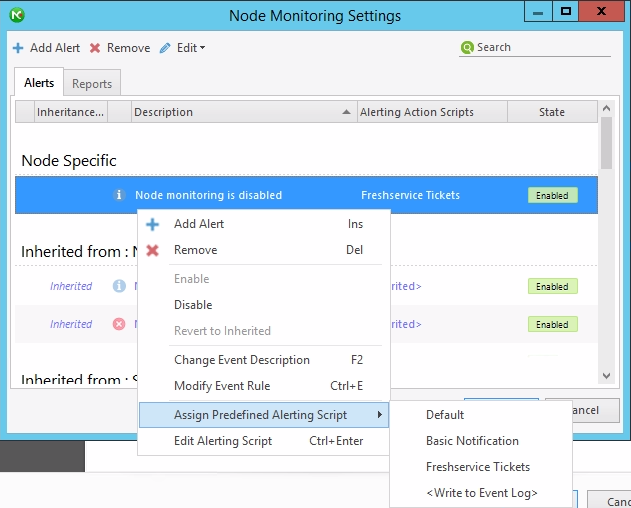
Task: Open the Edit dropdown arrow in toolbar
Action: pos(202,47)
